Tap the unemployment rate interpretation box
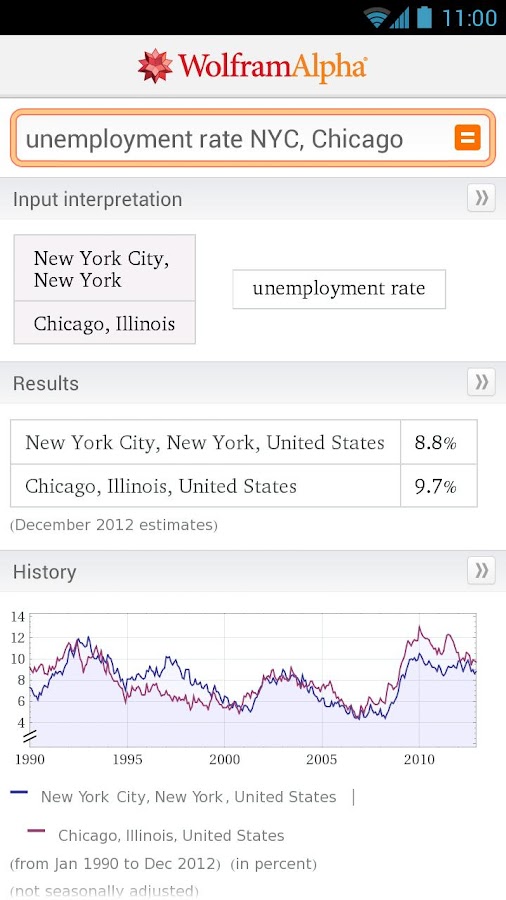 (x=339, y=289)
